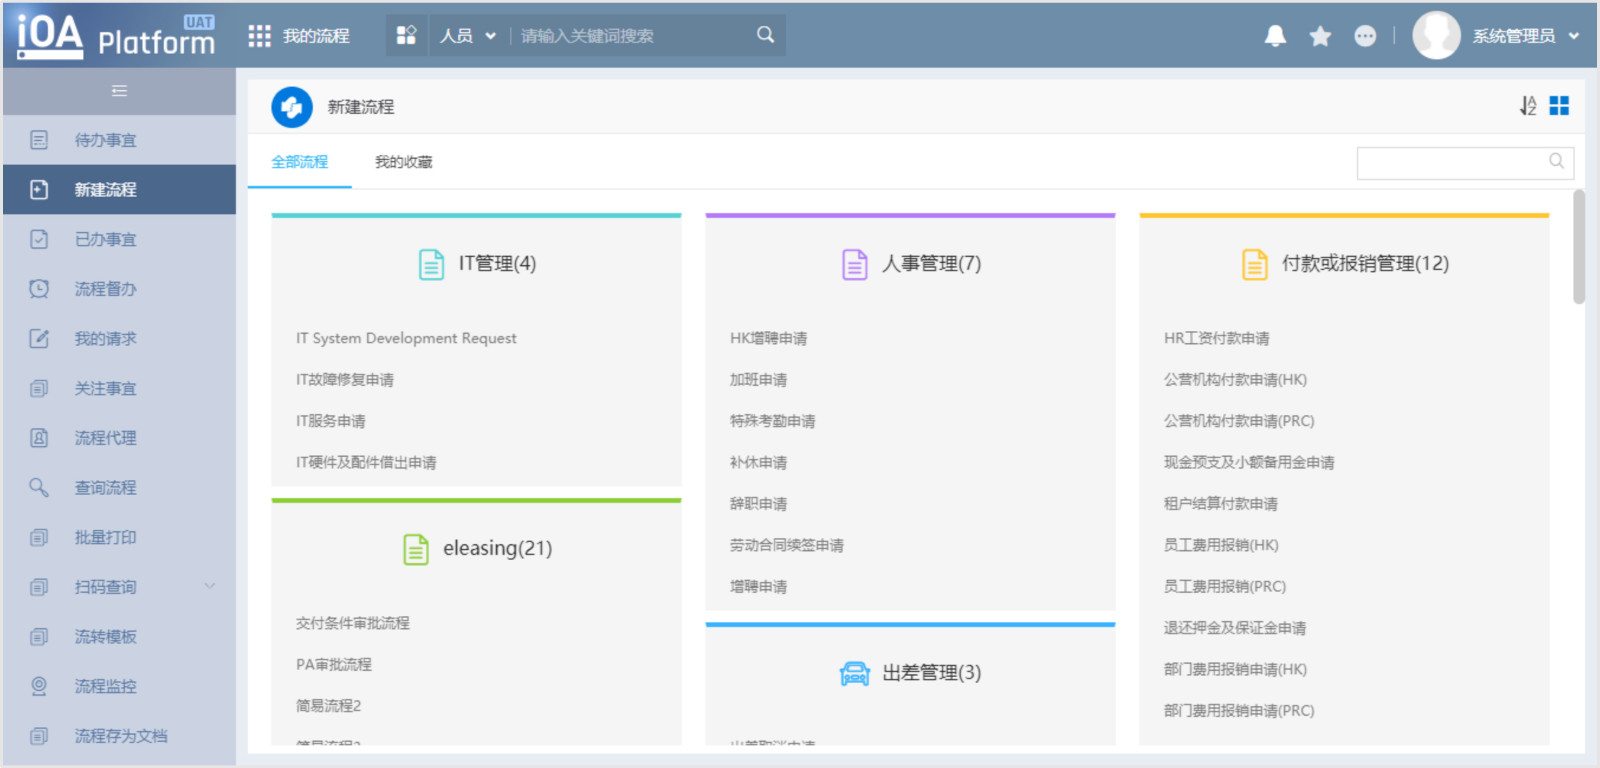
Task: Open 退还押金及保证金申请 process
Action: (x=1235, y=628)
